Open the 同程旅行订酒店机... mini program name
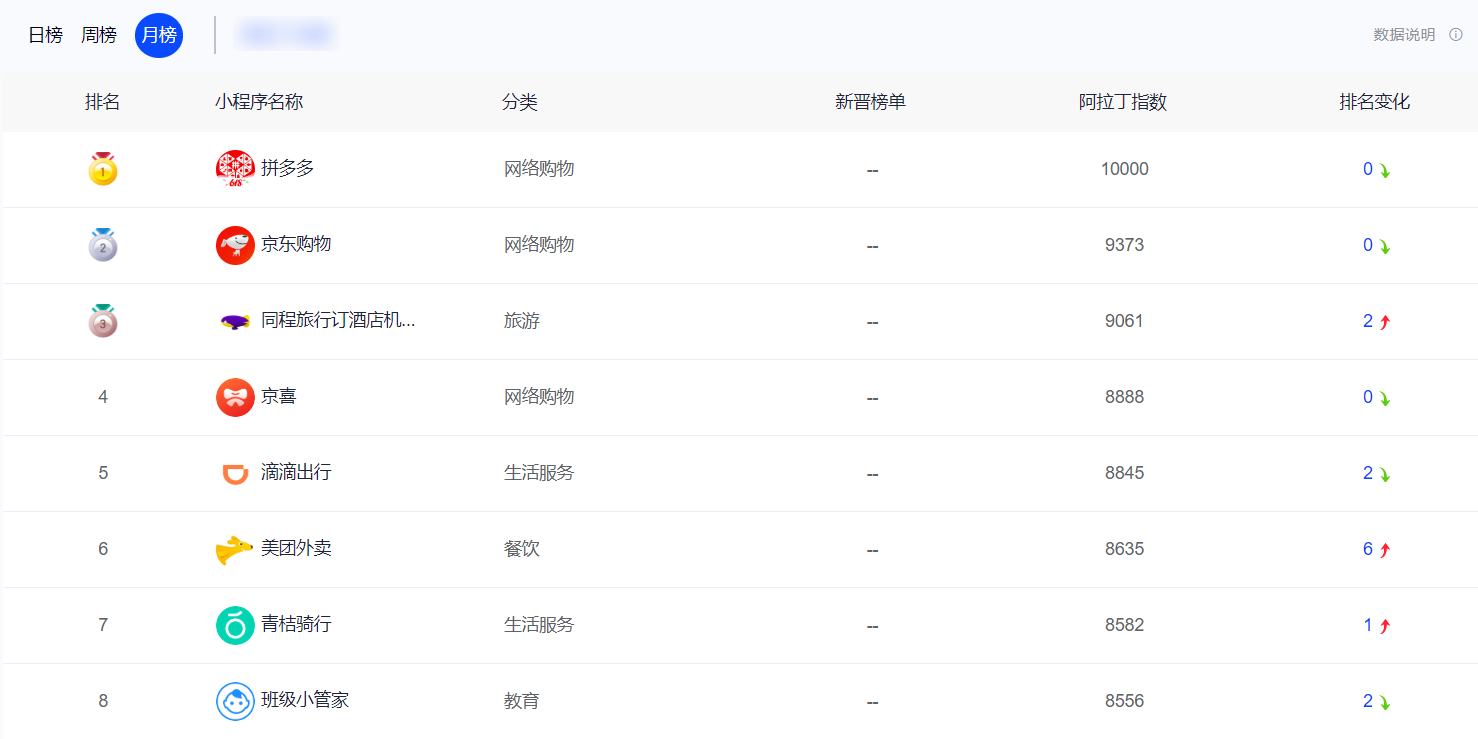Image resolution: width=1478 pixels, height=739 pixels. tap(338, 320)
